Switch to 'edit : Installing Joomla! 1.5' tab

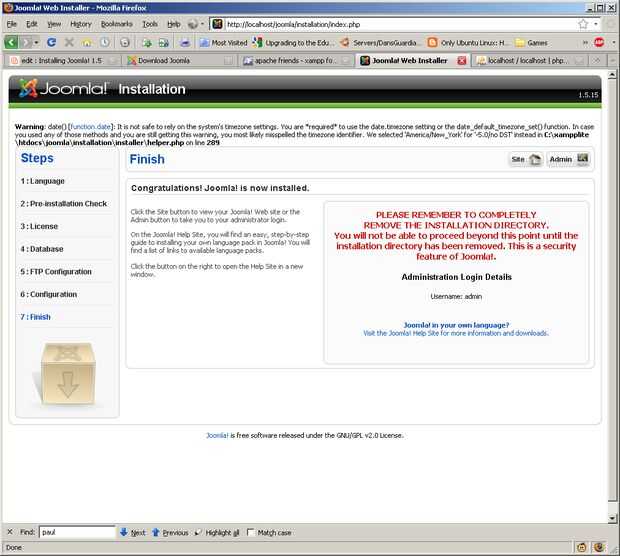click(x=62, y=61)
